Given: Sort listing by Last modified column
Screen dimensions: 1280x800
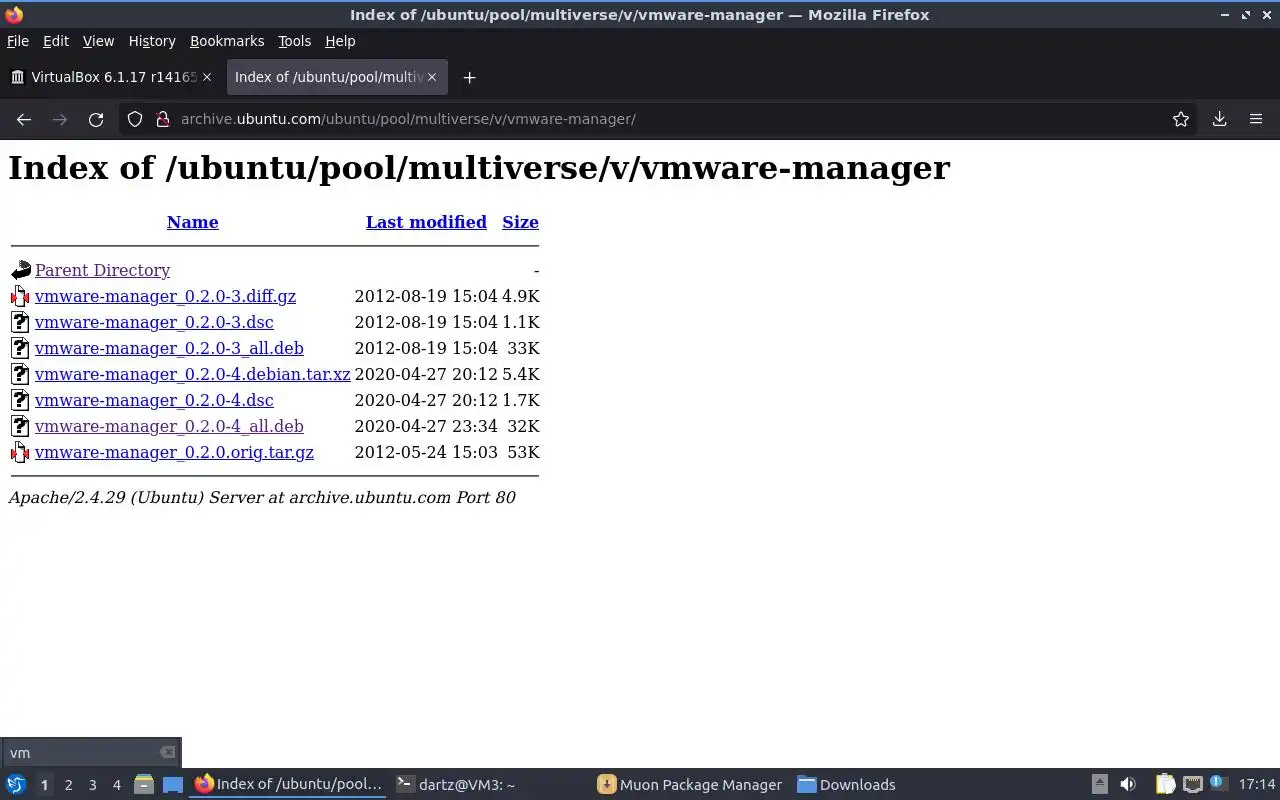Looking at the screenshot, I should pos(426,222).
